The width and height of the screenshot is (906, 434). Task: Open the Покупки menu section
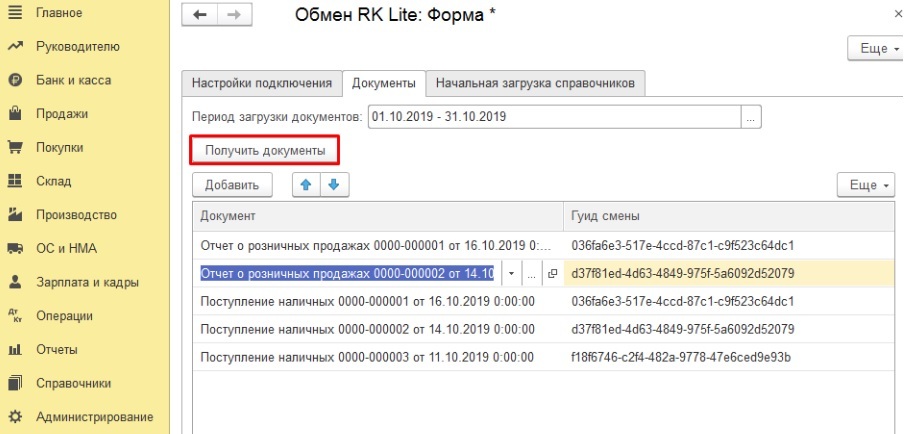[60, 147]
